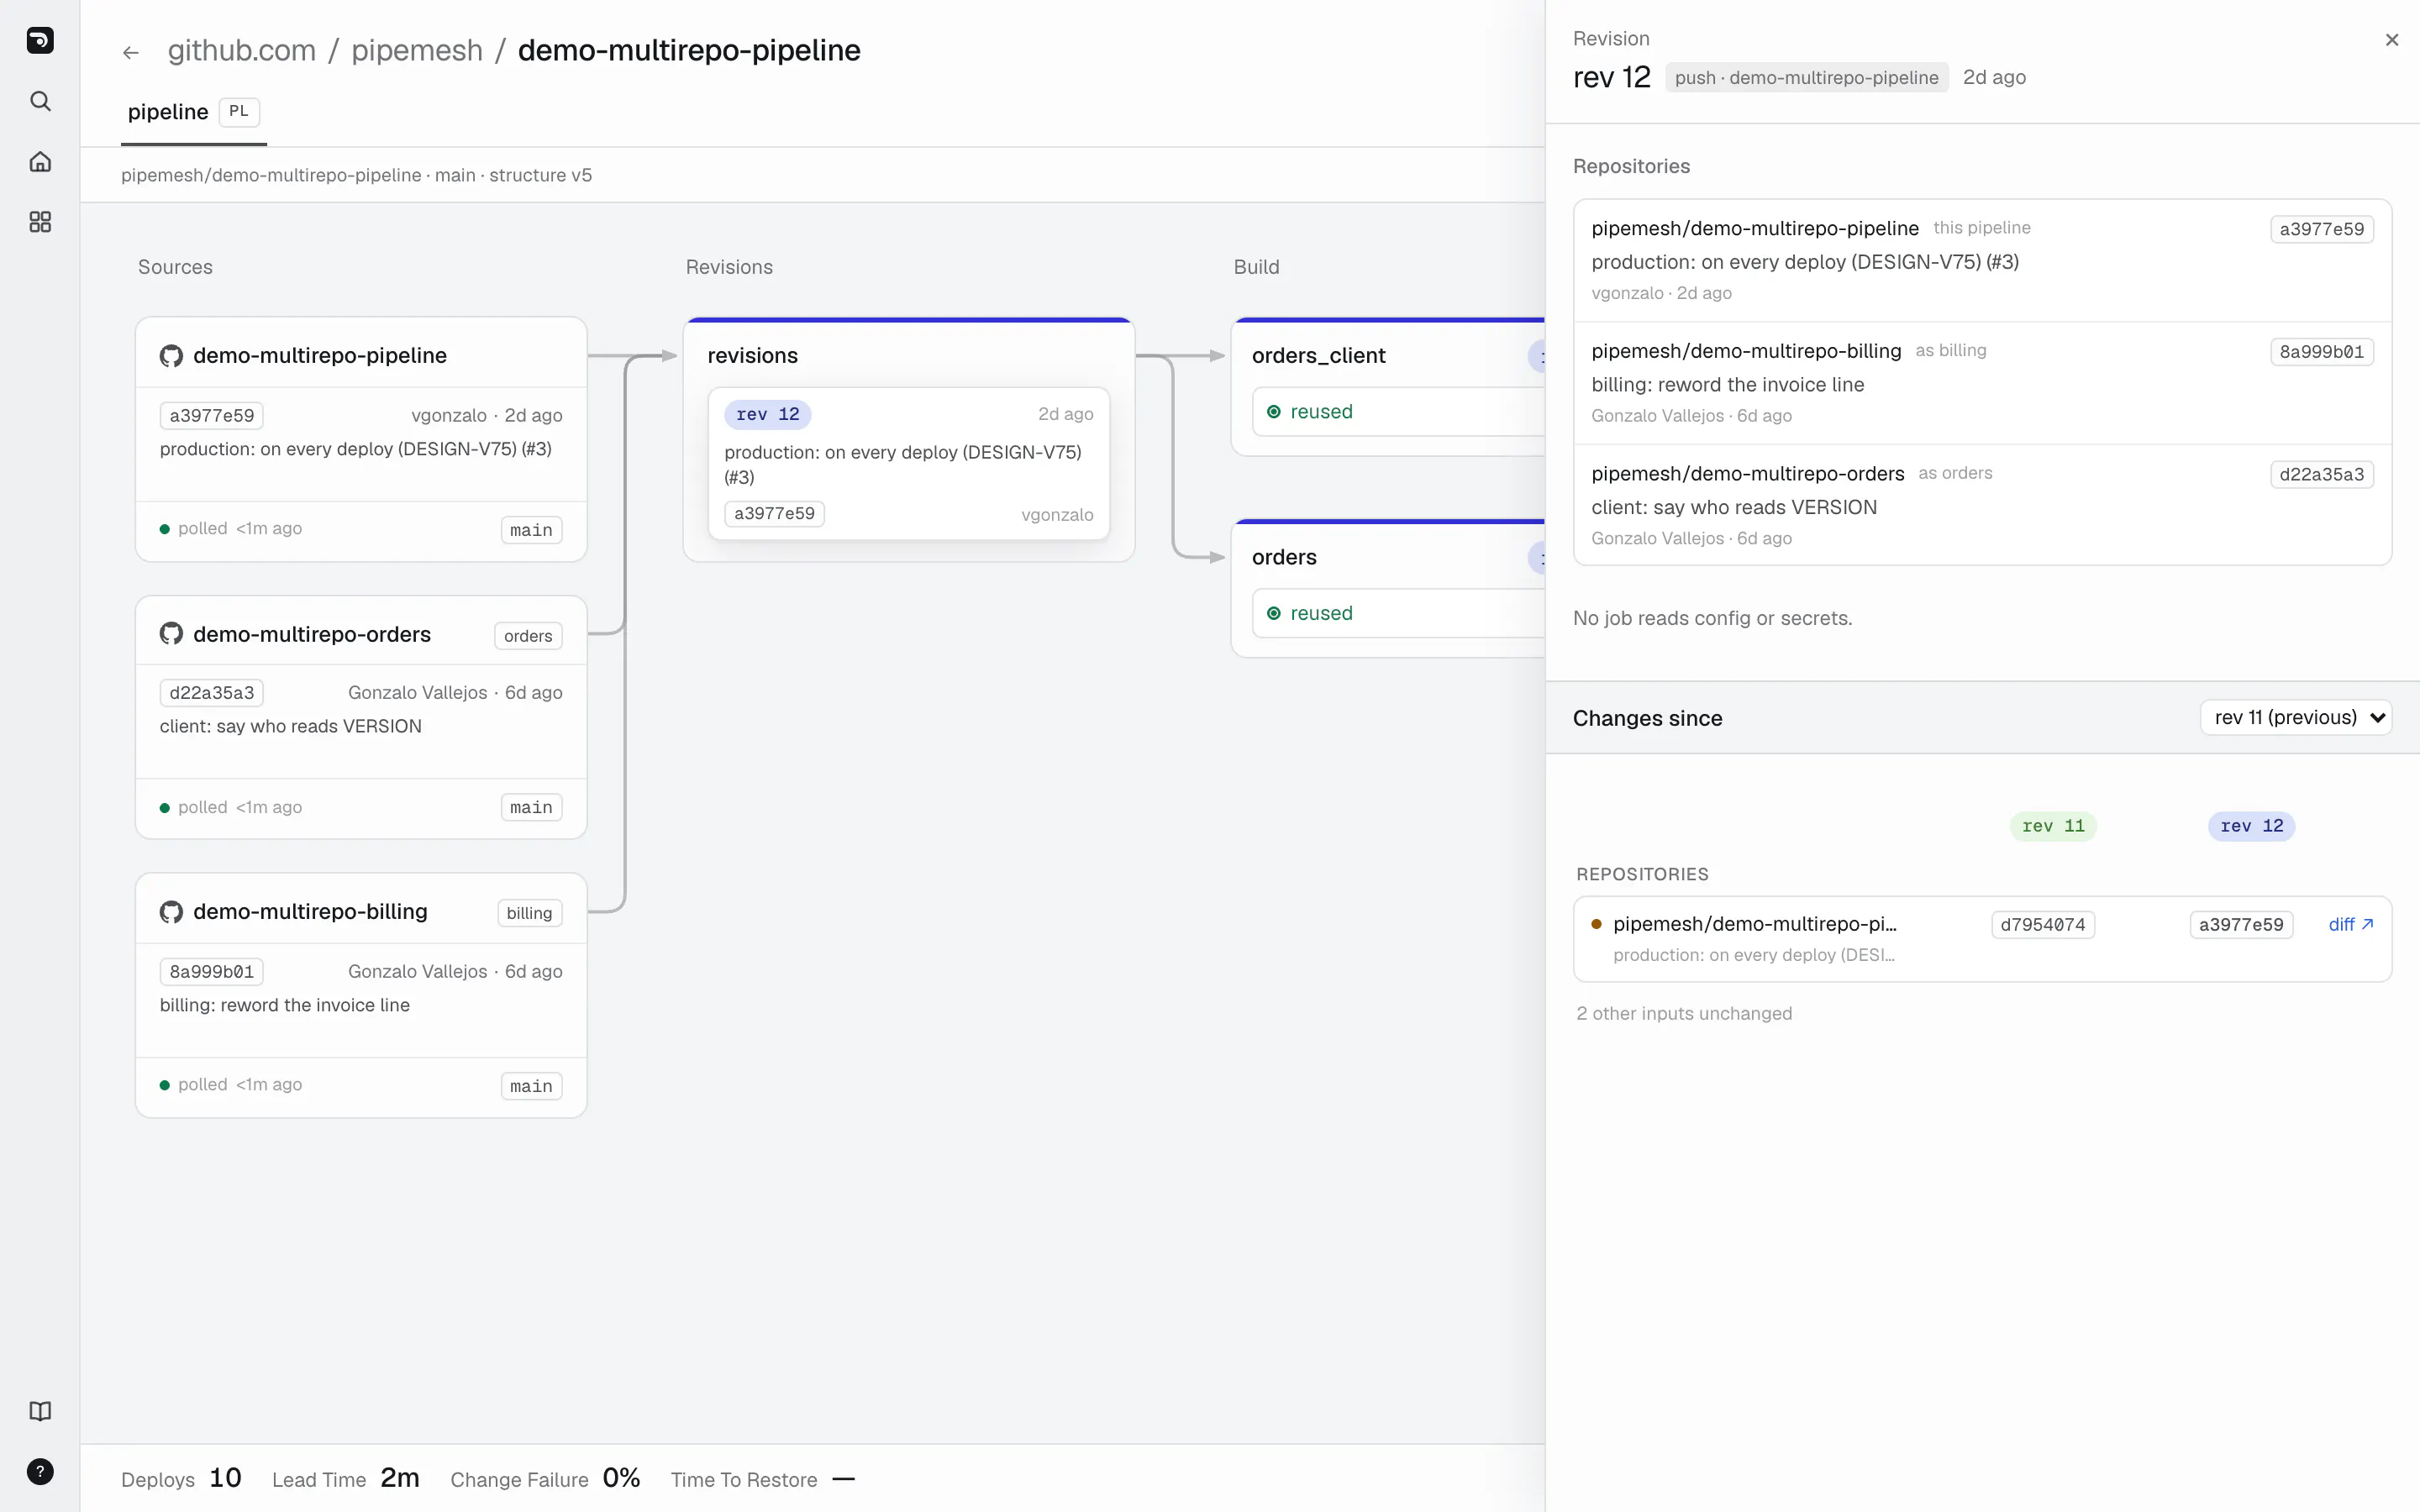This screenshot has height=1512, width=2420.
Task: Click the billing tag on demo-multirepo-billing card
Action: 529,913
